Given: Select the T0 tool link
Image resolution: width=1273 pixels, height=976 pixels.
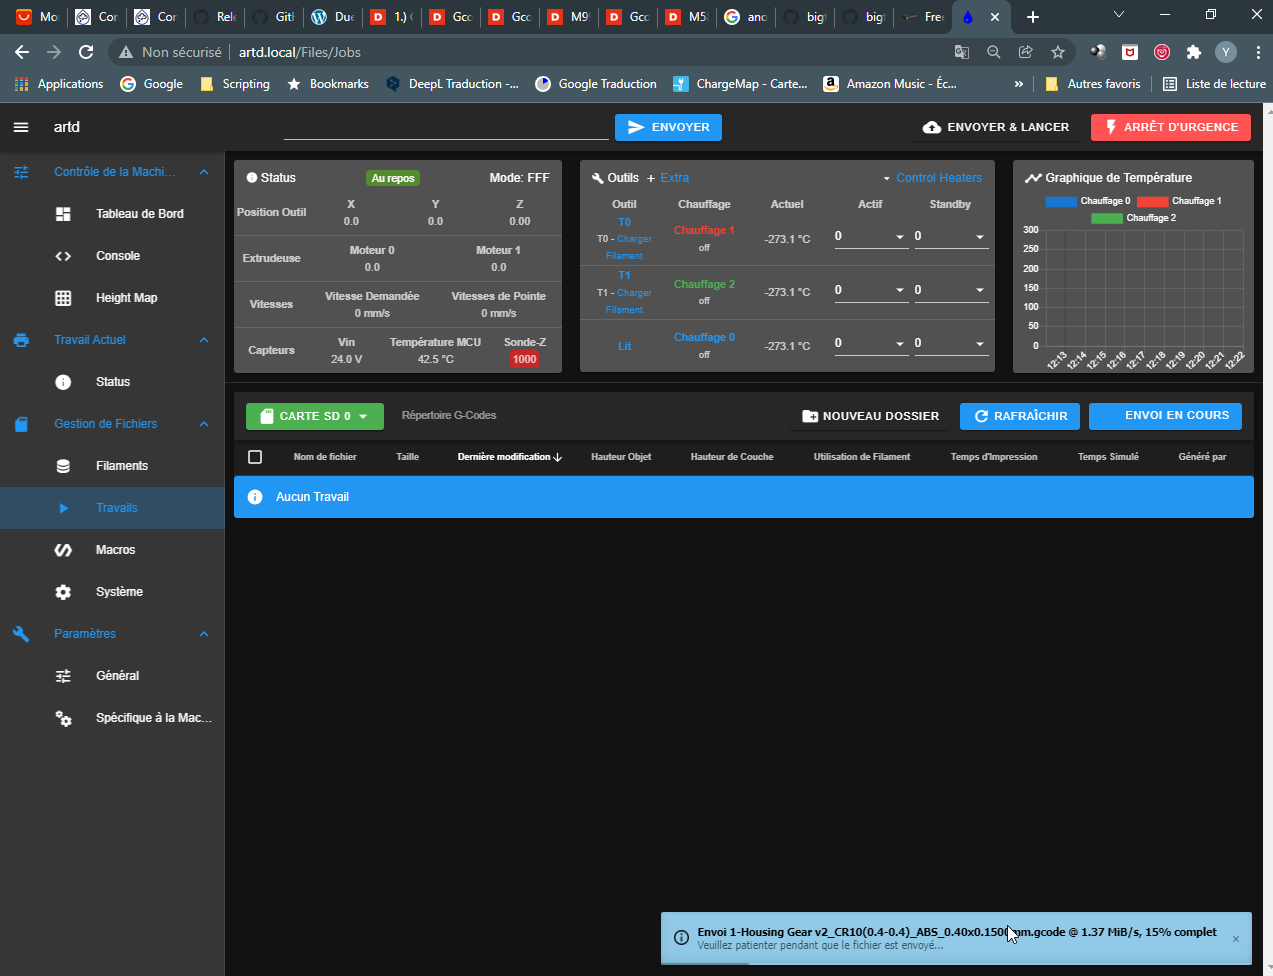Looking at the screenshot, I should coord(624,222).
